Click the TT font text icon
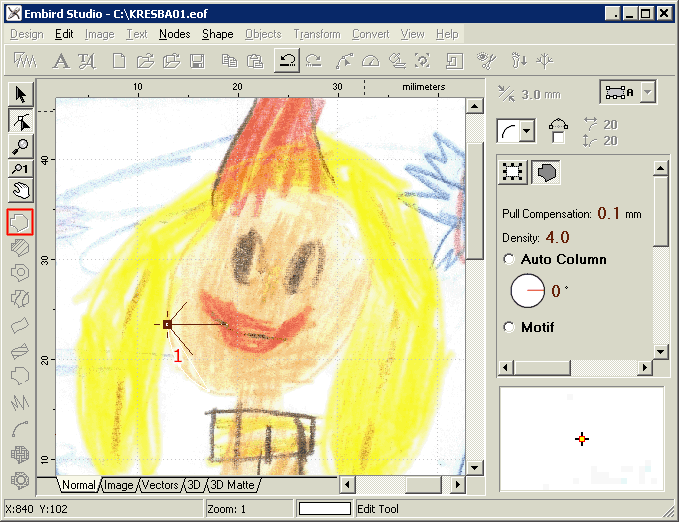The width and height of the screenshot is (679, 522). tap(87, 61)
